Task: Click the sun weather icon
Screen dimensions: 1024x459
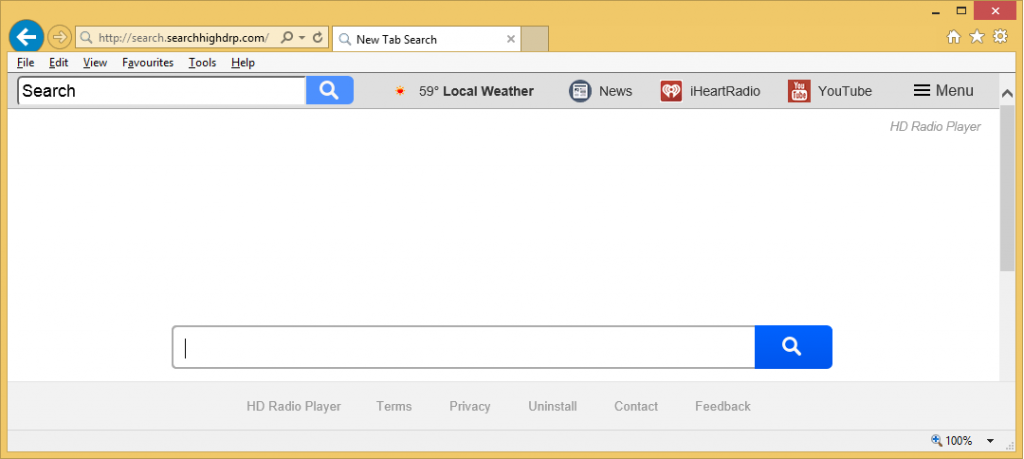Action: tap(400, 91)
